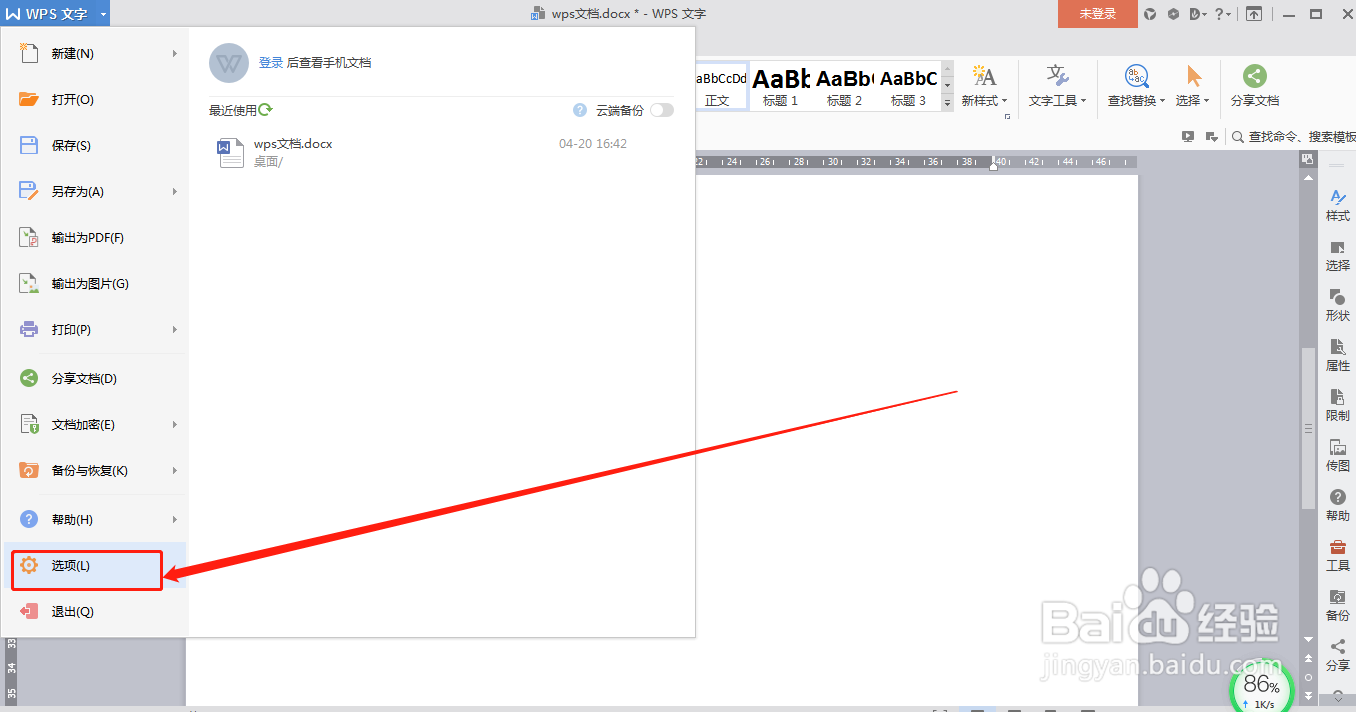Apply the 标题 3 heading style

909,87
